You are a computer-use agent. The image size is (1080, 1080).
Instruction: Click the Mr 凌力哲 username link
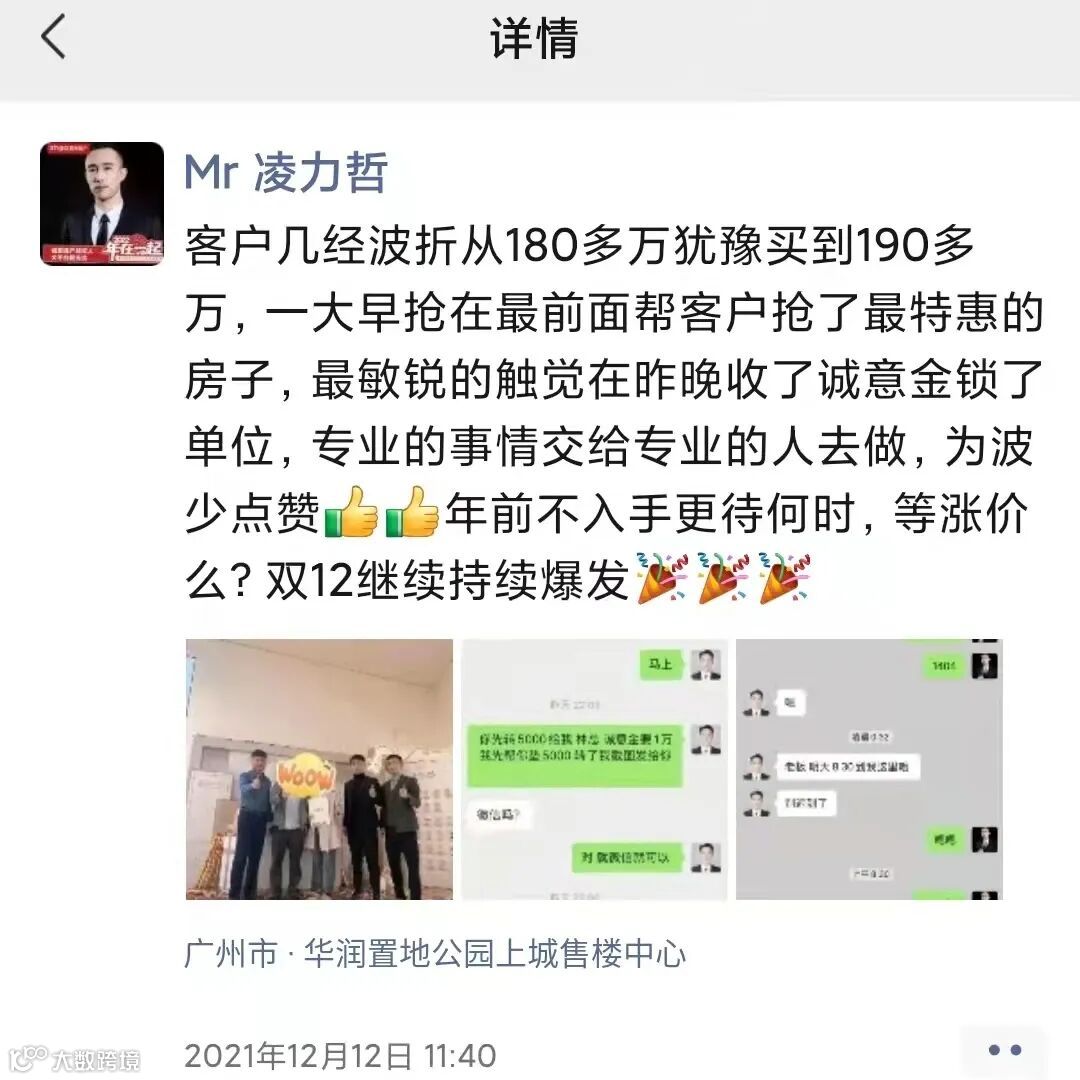coord(287,172)
